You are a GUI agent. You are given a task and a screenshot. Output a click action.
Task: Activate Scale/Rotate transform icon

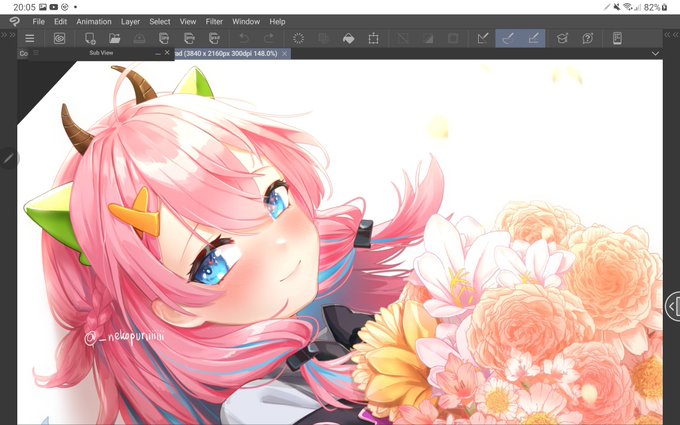(x=373, y=39)
